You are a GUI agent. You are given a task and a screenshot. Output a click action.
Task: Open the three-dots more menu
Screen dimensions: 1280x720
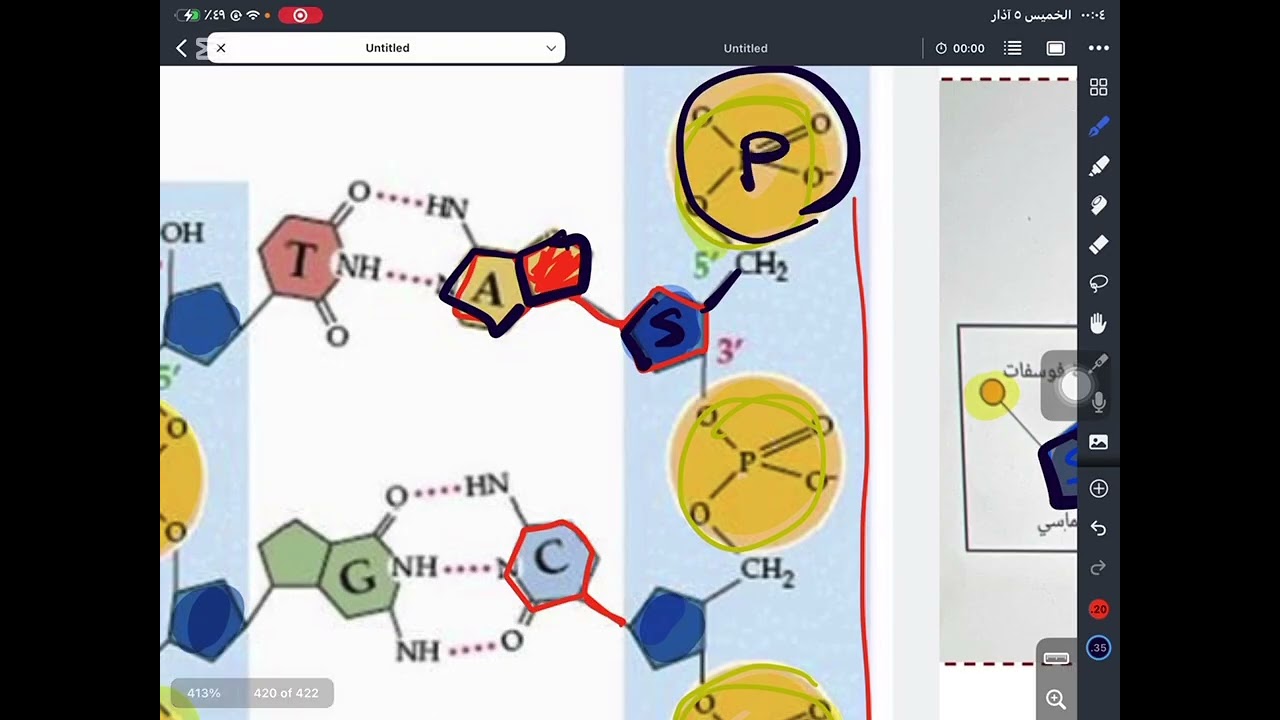tap(1099, 48)
